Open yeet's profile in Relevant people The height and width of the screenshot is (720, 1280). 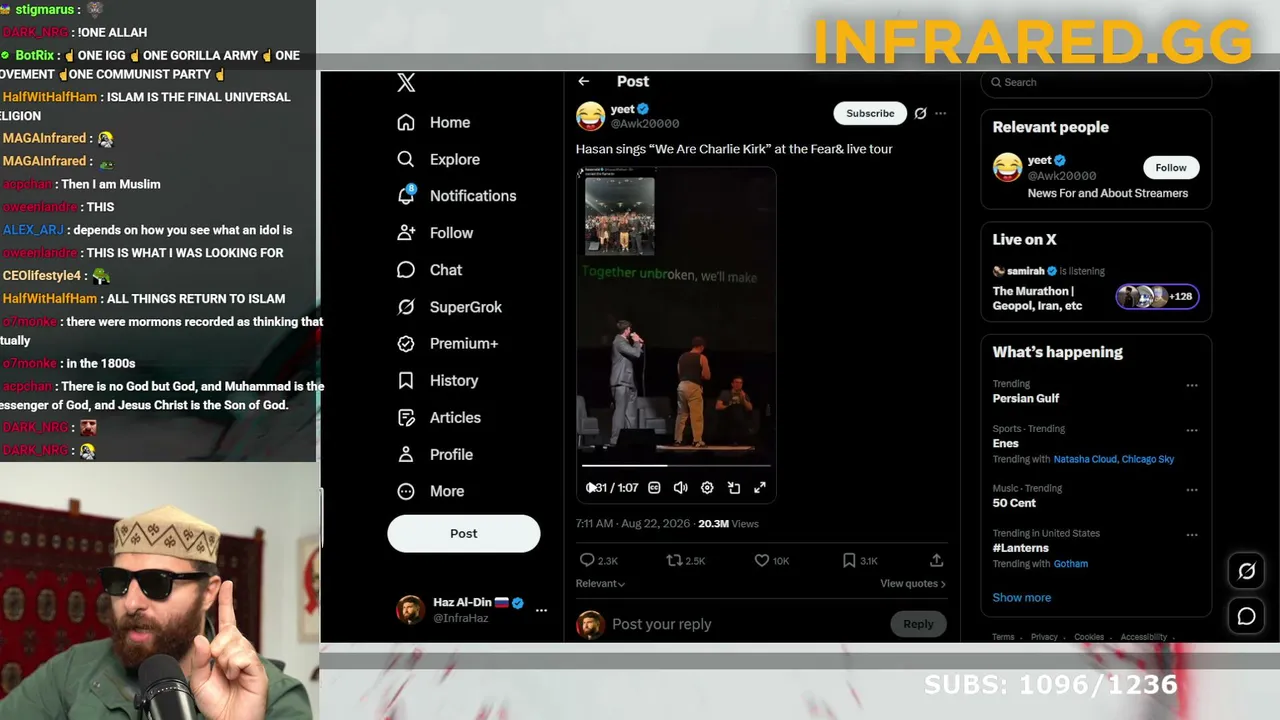1039,161
